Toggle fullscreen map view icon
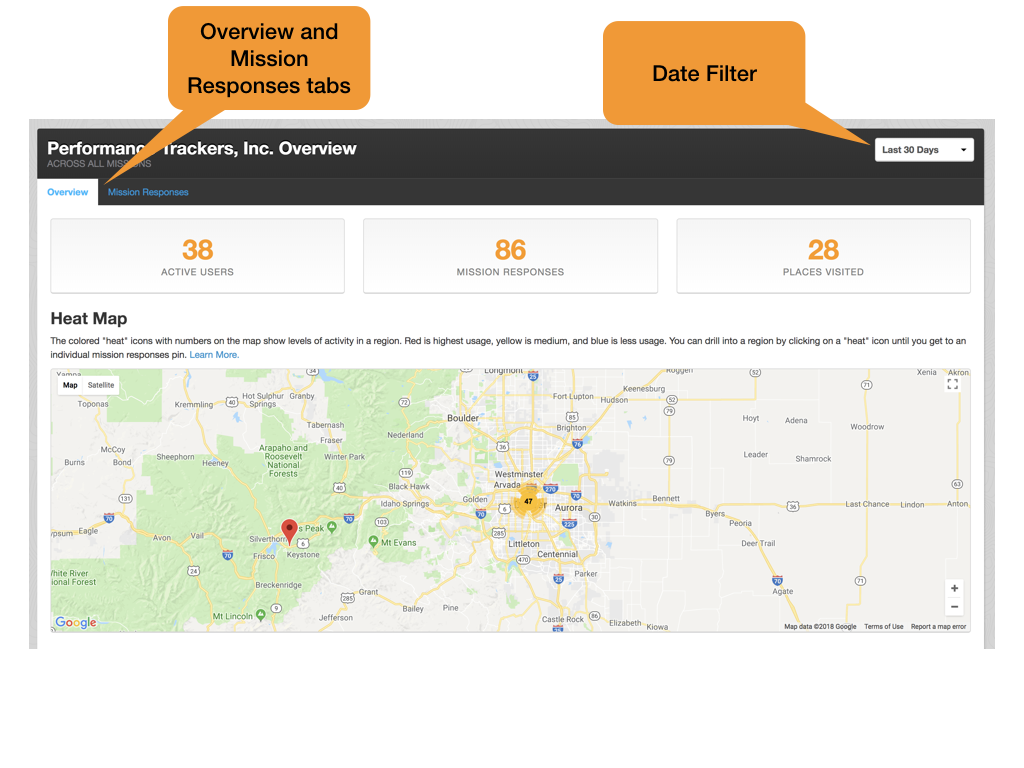 click(x=953, y=384)
